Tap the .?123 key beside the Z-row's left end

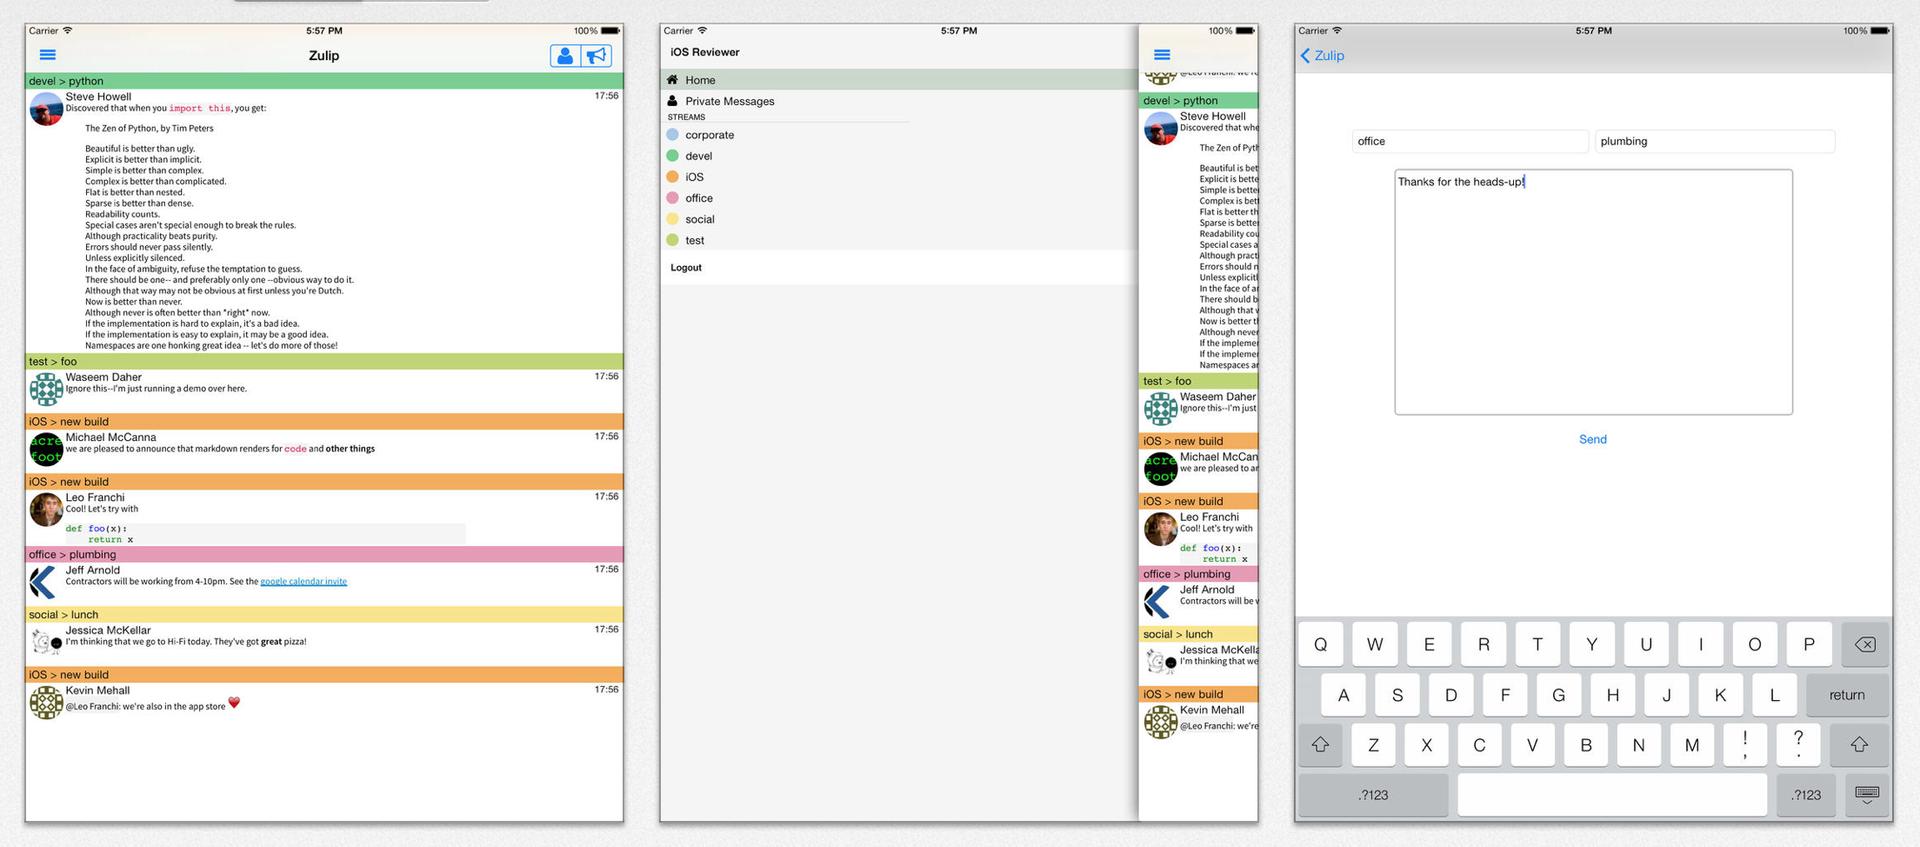tap(1374, 795)
